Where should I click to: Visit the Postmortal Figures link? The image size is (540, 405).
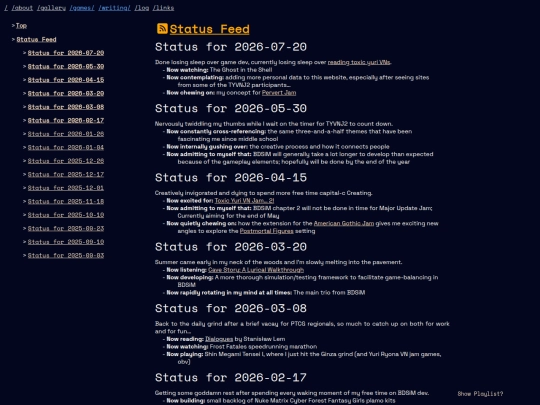[267, 231]
